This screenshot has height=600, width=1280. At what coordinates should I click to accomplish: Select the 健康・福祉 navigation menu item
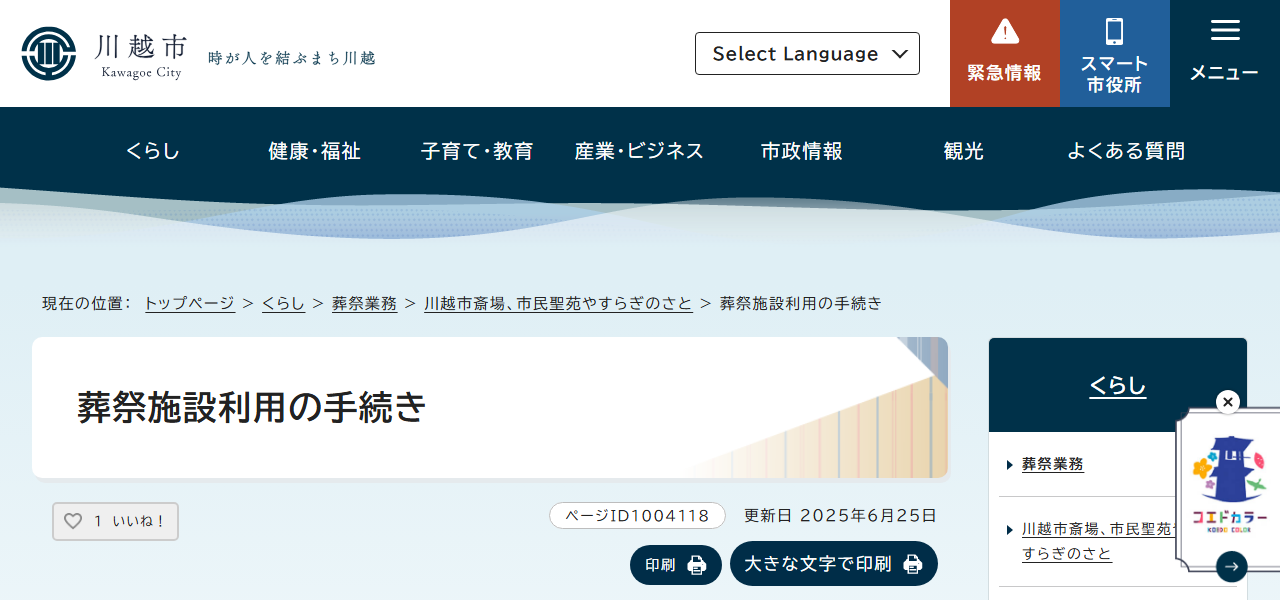tap(314, 151)
